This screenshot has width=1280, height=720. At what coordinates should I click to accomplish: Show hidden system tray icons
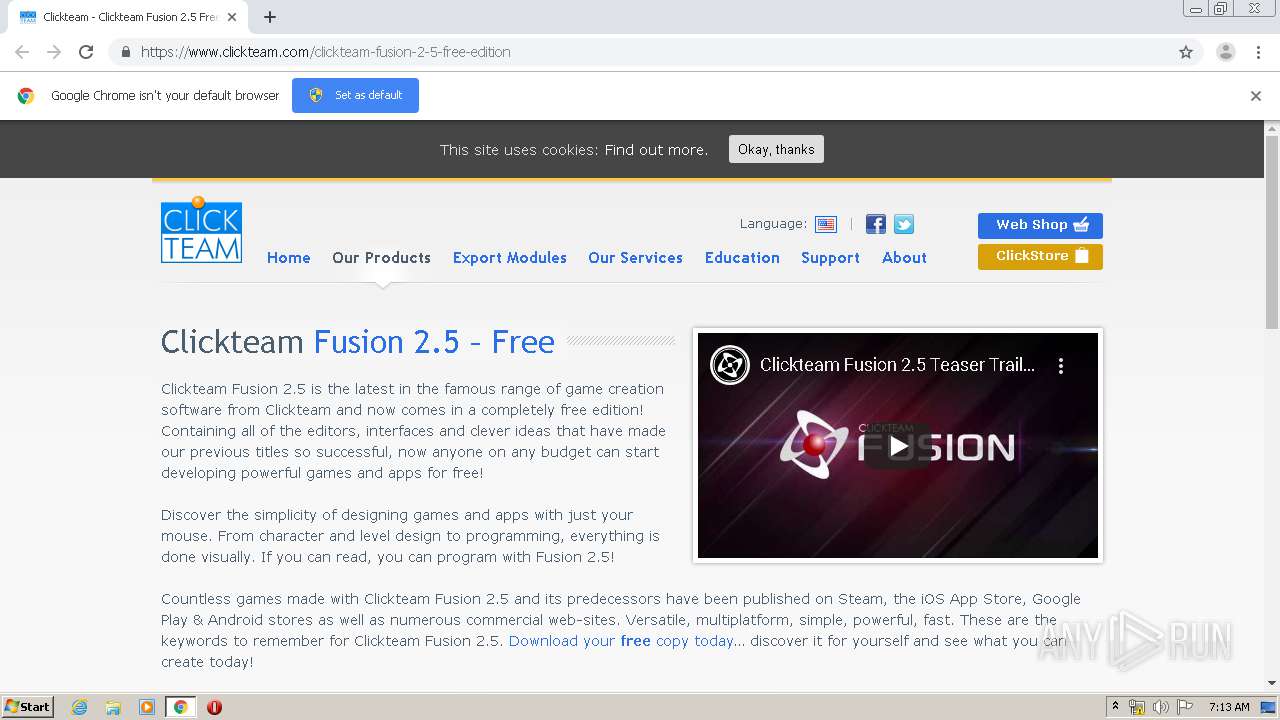point(1115,707)
